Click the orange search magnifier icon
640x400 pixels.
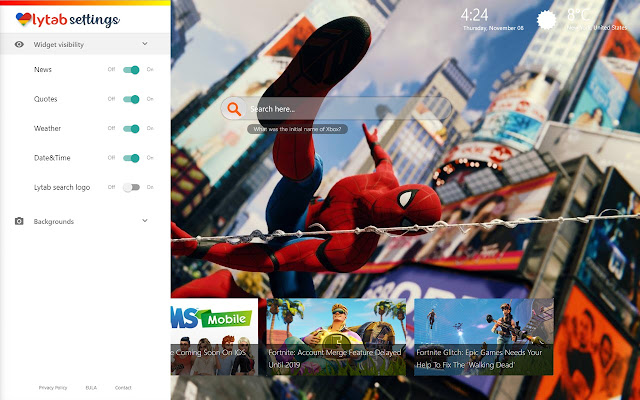[x=234, y=109]
